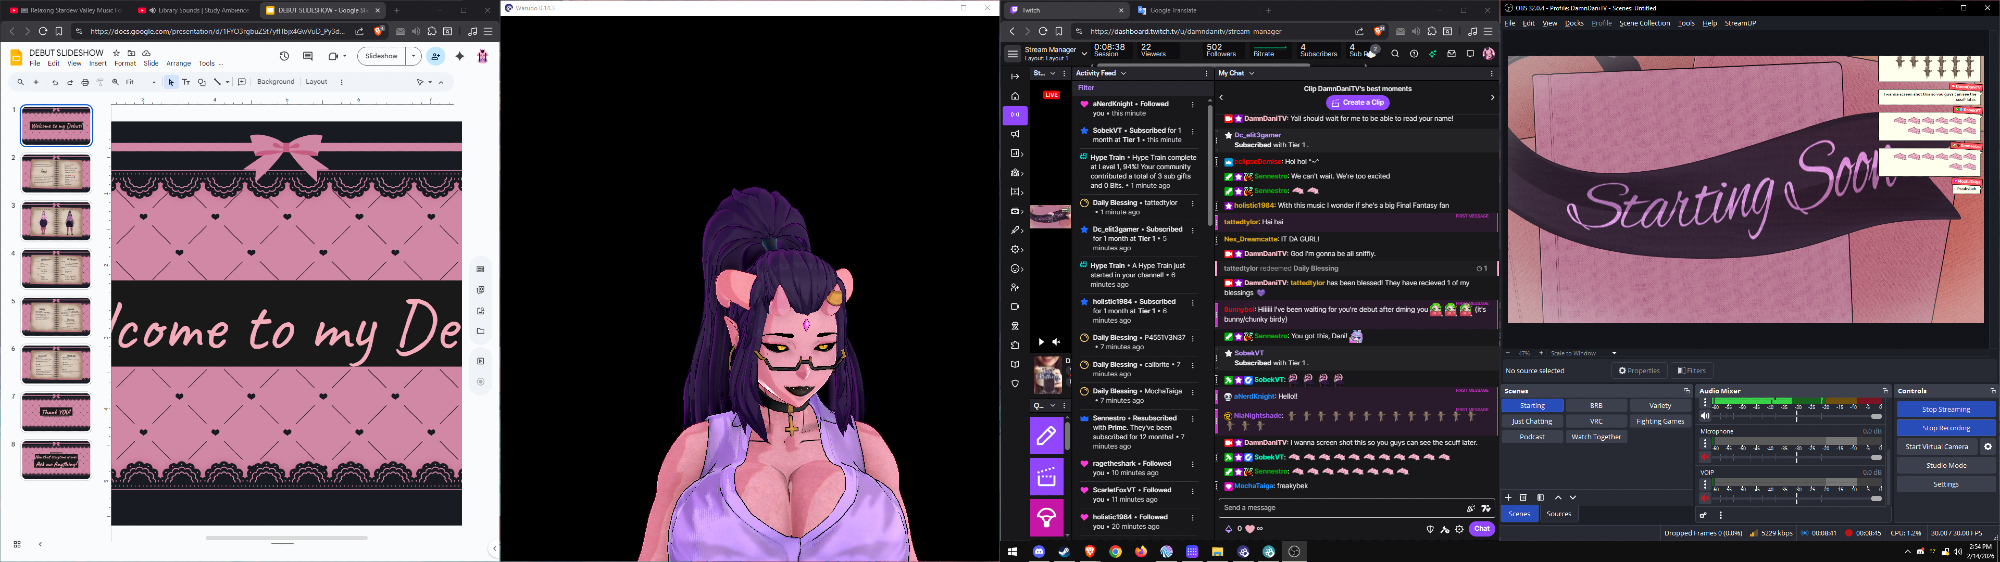Adjust the Microphone volume slider
The width and height of the screenshot is (2000, 562).
pos(1796,457)
